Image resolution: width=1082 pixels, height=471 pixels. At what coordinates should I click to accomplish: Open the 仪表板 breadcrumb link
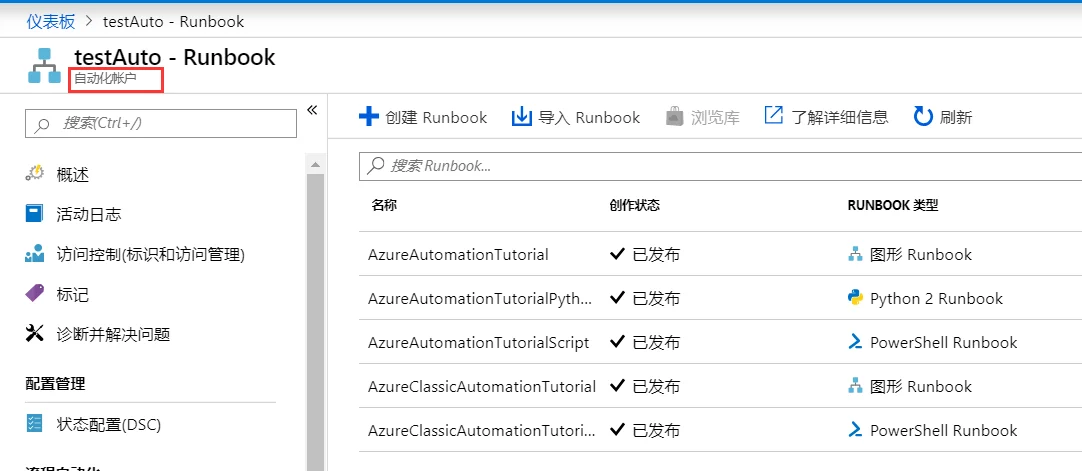click(x=51, y=21)
